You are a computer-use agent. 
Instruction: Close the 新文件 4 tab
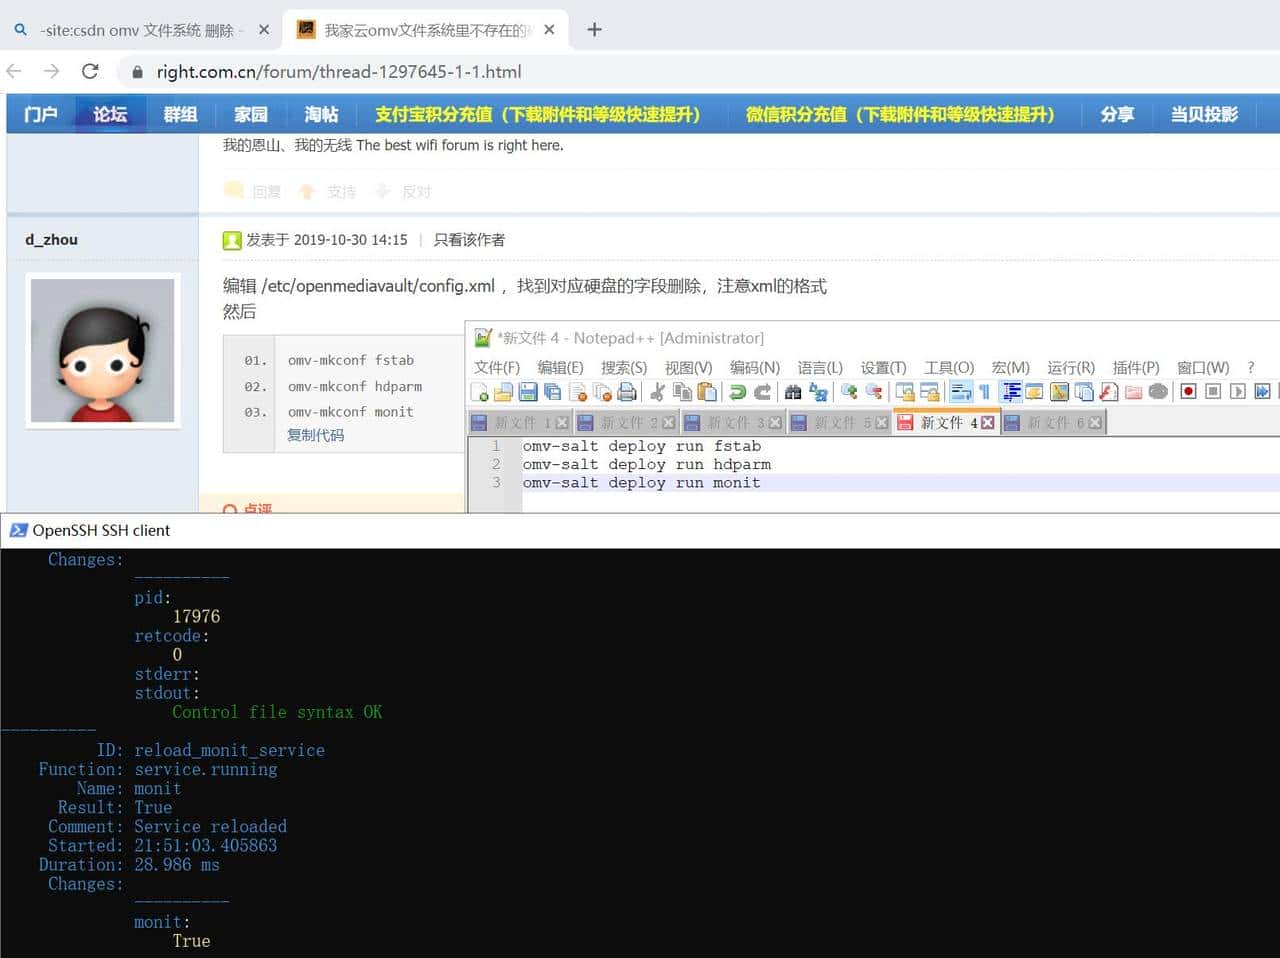pyautogui.click(x=988, y=423)
